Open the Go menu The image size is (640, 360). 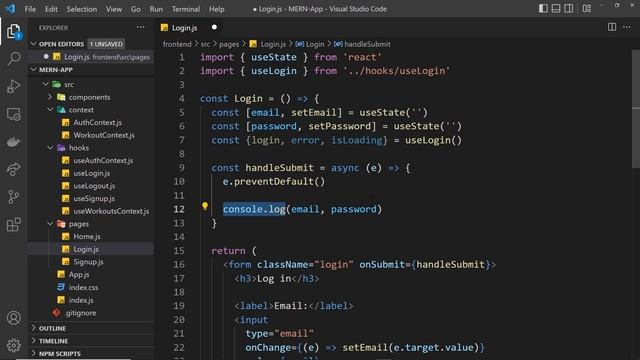pyautogui.click(x=136, y=9)
